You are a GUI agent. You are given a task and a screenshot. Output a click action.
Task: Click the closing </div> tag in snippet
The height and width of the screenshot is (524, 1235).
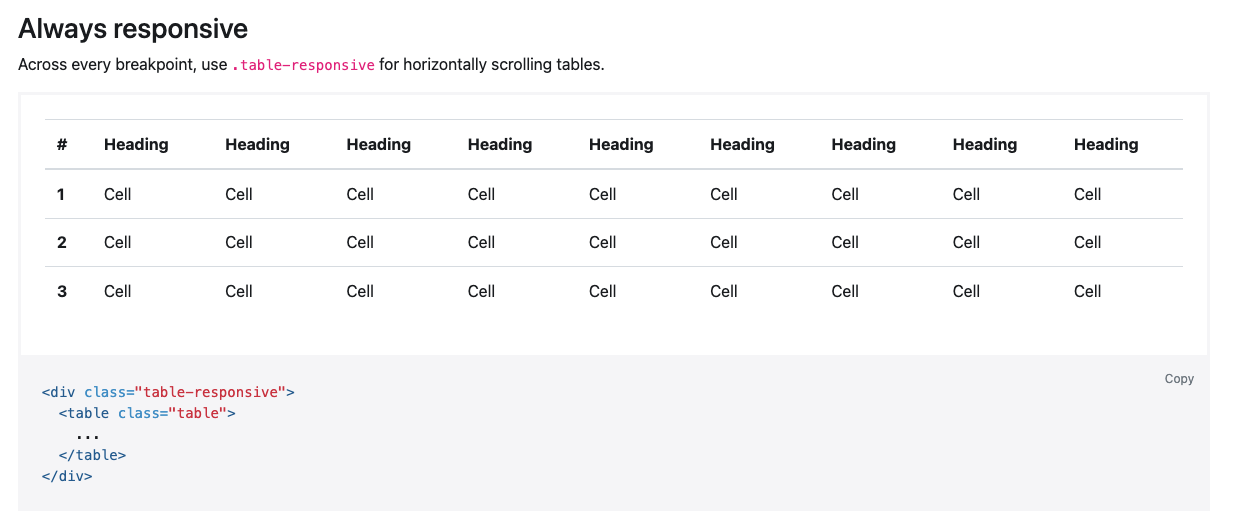[67, 476]
